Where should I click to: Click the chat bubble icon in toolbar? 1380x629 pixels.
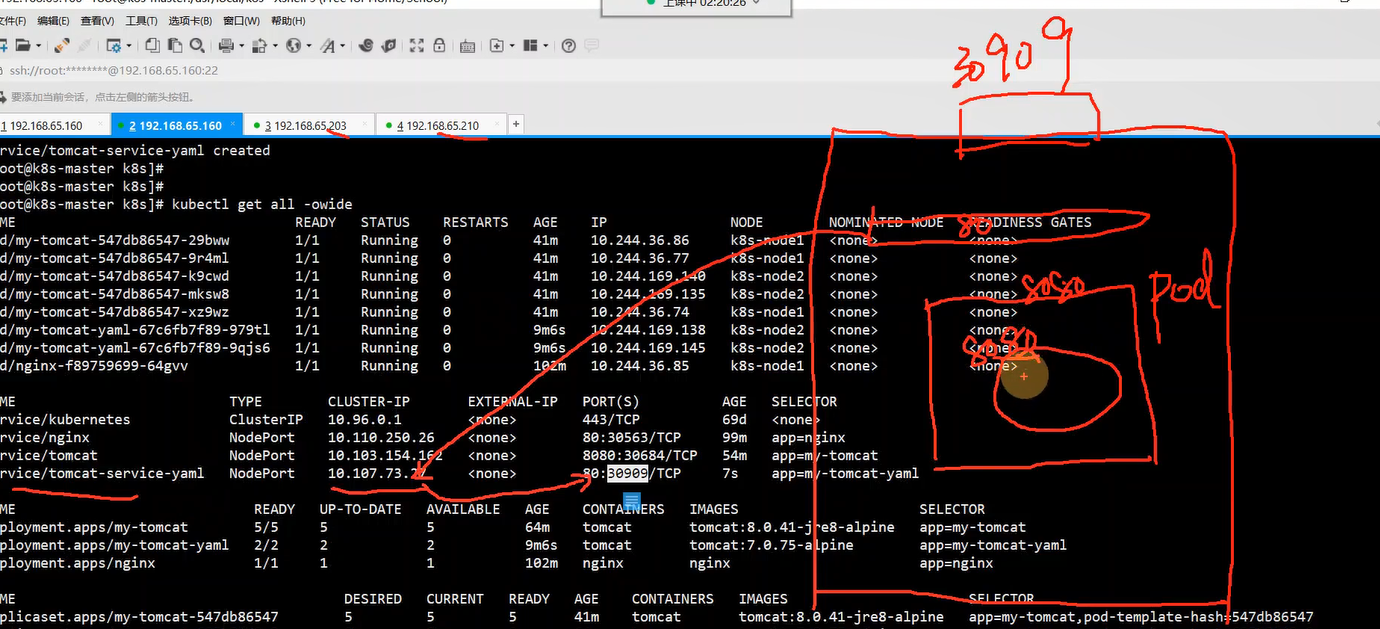click(x=591, y=45)
